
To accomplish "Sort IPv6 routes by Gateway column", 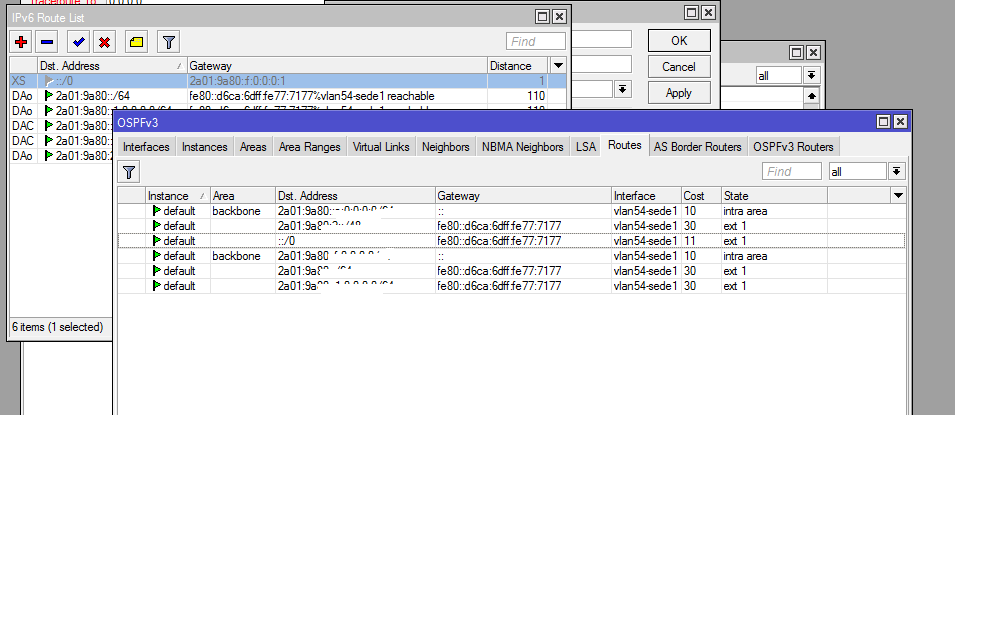I will coord(338,66).
